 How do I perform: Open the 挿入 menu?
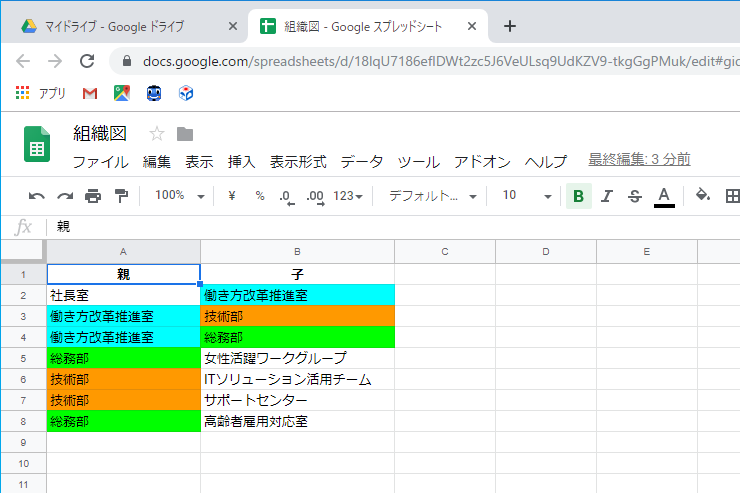(242, 162)
